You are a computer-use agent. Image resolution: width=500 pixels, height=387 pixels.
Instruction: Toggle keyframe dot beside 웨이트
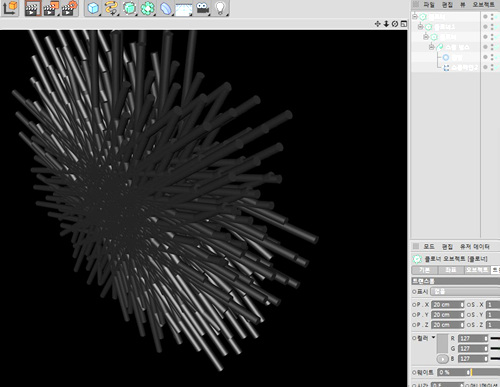click(x=414, y=372)
